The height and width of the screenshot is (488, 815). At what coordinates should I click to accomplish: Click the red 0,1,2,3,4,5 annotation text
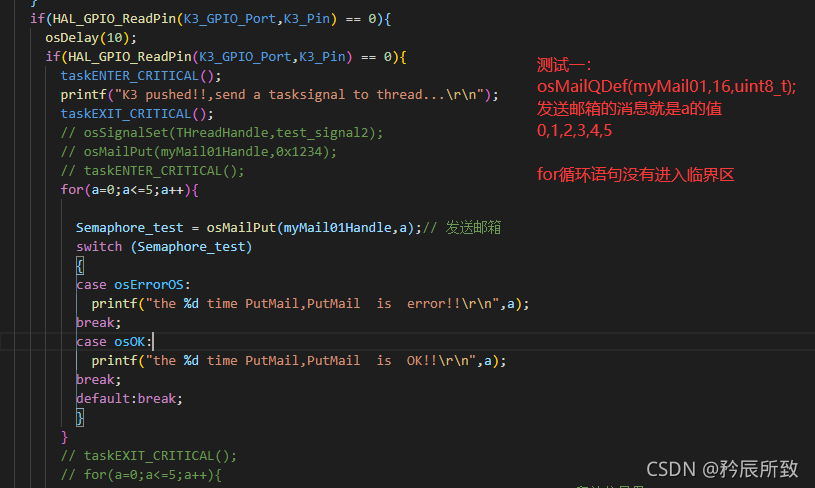[x=574, y=130]
